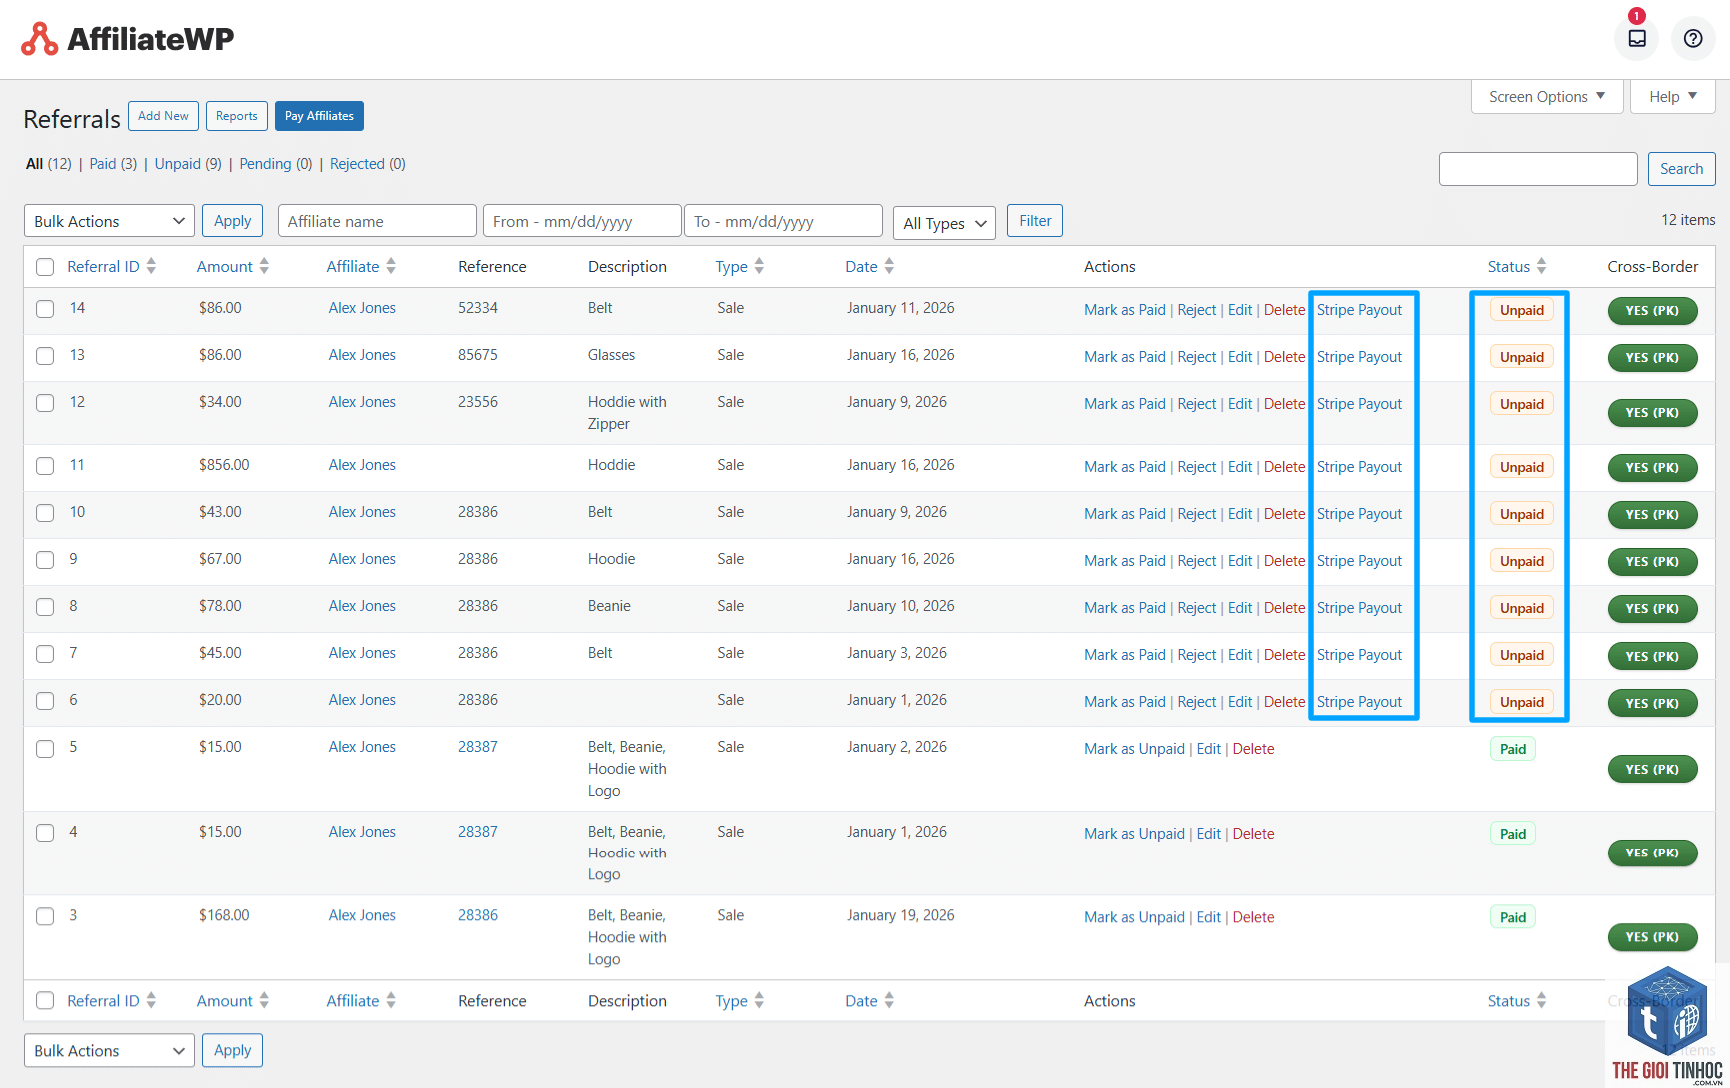Open the top Bulk Actions dropdown
This screenshot has height=1088, width=1730.
(x=109, y=221)
